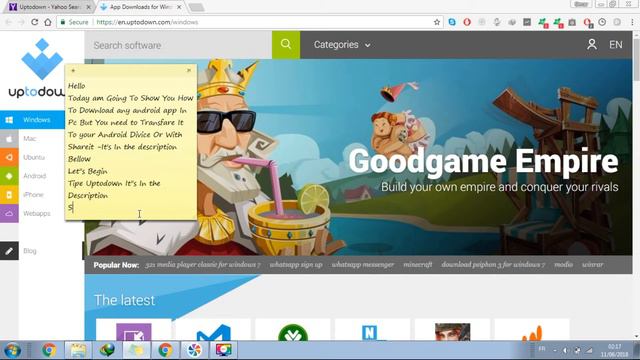Open a new browser tab
This screenshot has width=640, height=360.
[x=196, y=7]
